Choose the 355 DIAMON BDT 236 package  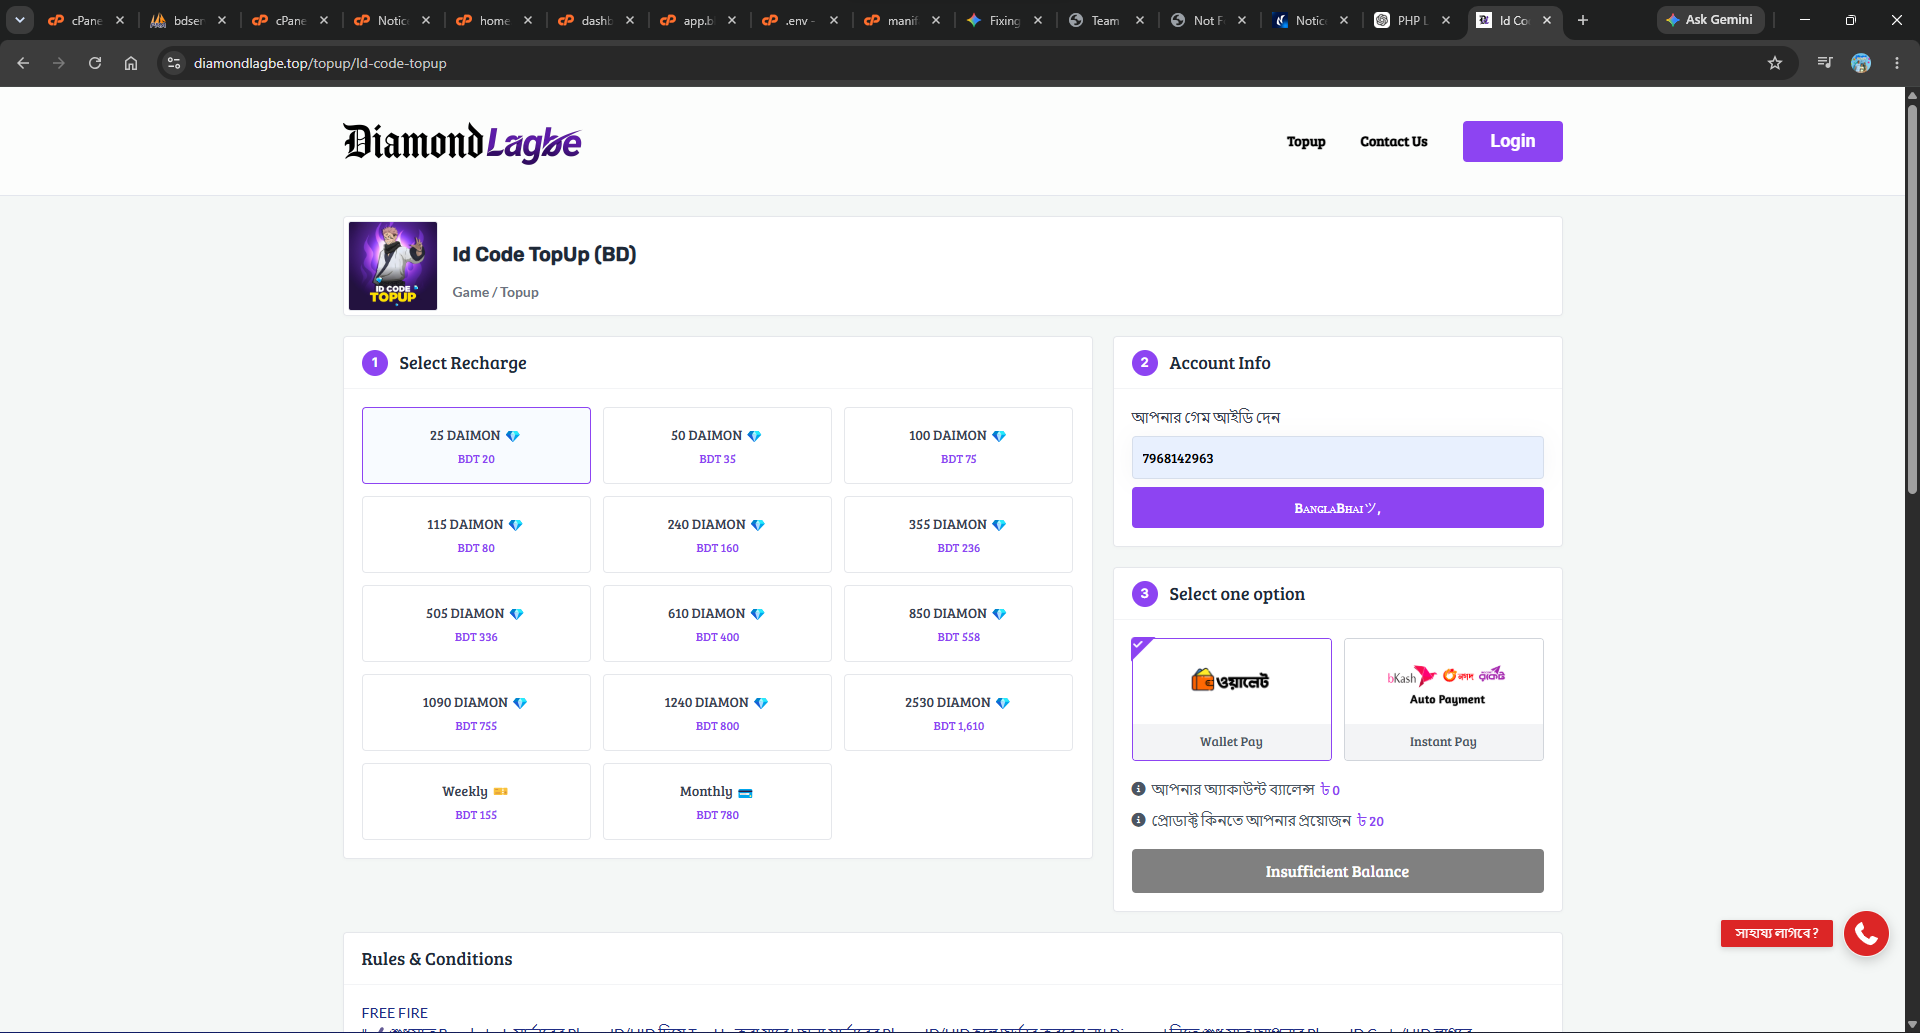(x=958, y=534)
